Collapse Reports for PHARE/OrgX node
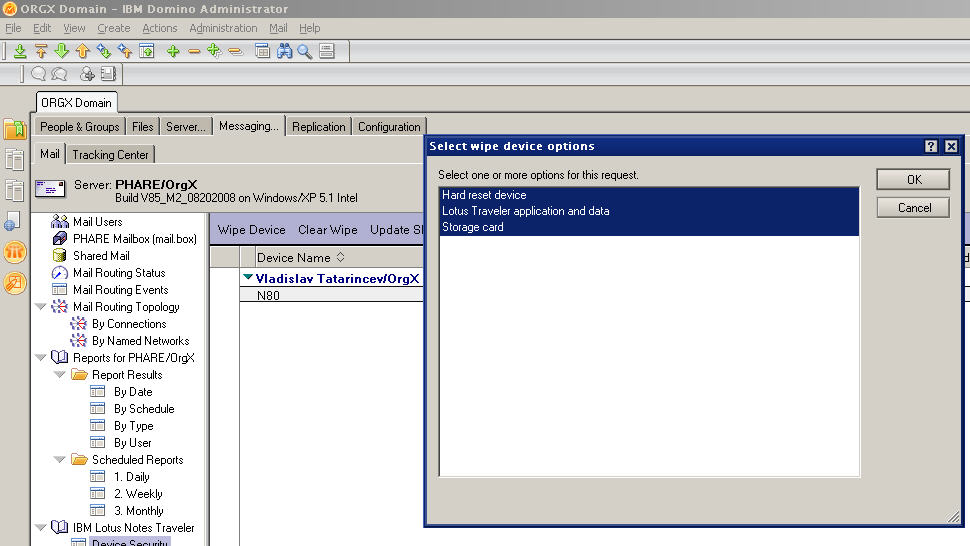The width and height of the screenshot is (970, 546). click(x=41, y=357)
